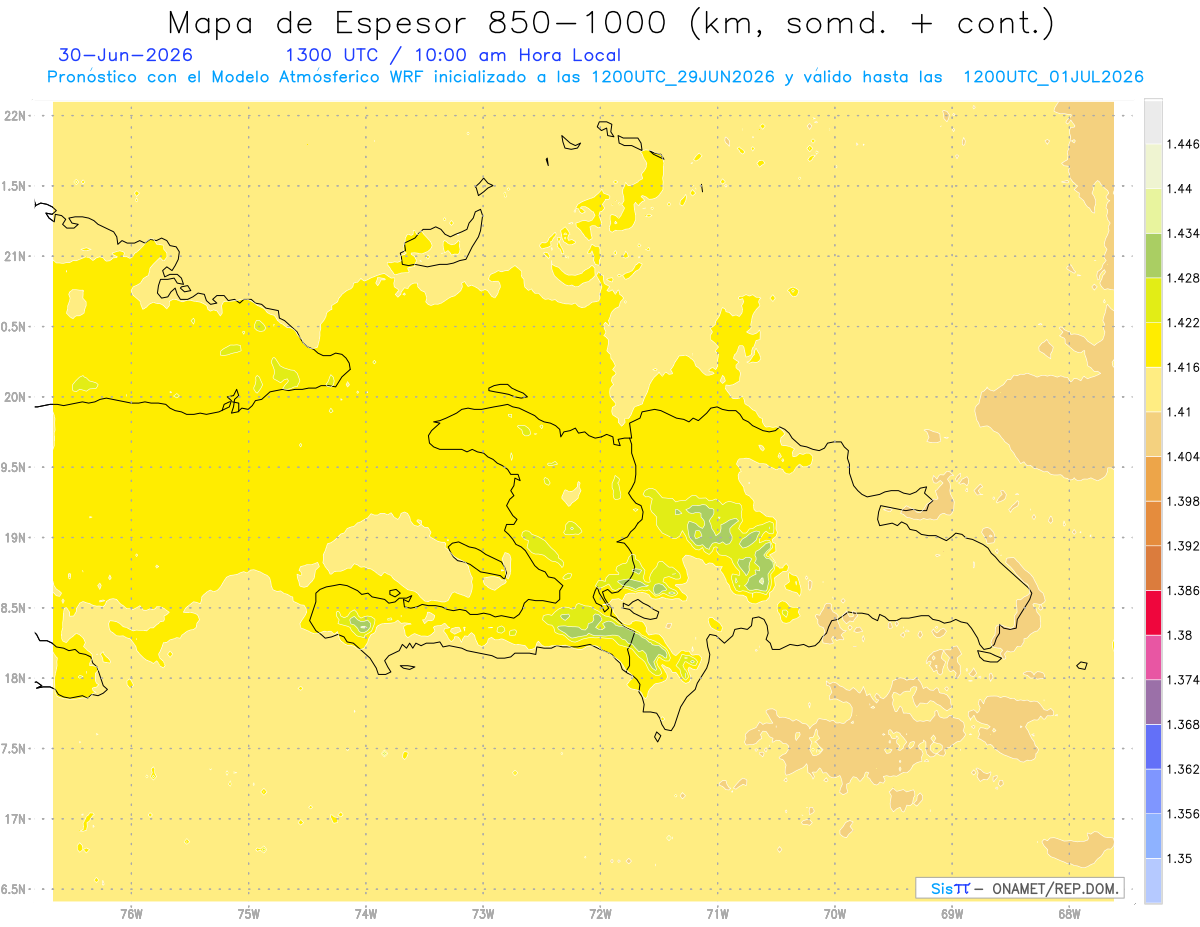This screenshot has width=1200, height=927.
Task: Click the '18N' latitude label
Action: (x=16, y=678)
